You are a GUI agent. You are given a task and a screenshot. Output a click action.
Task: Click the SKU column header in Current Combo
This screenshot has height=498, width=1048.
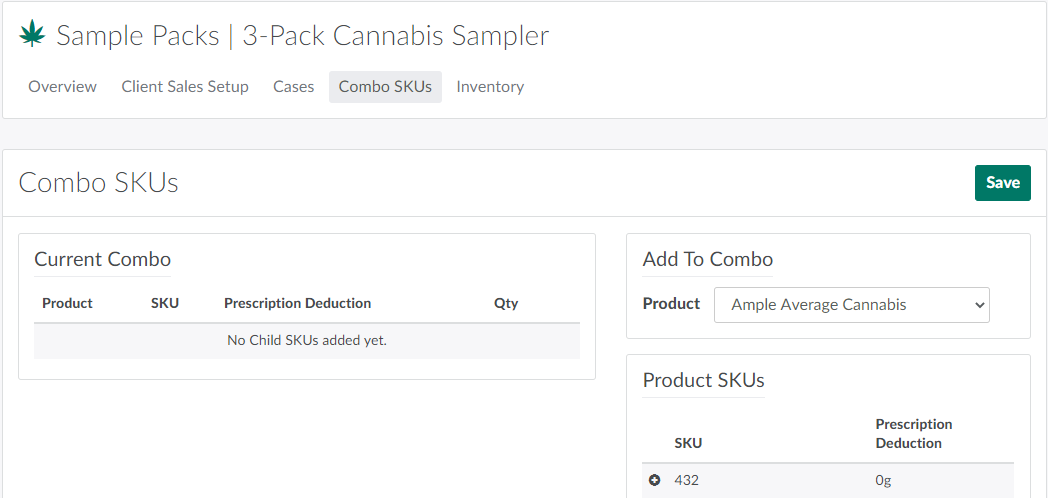pyautogui.click(x=165, y=303)
